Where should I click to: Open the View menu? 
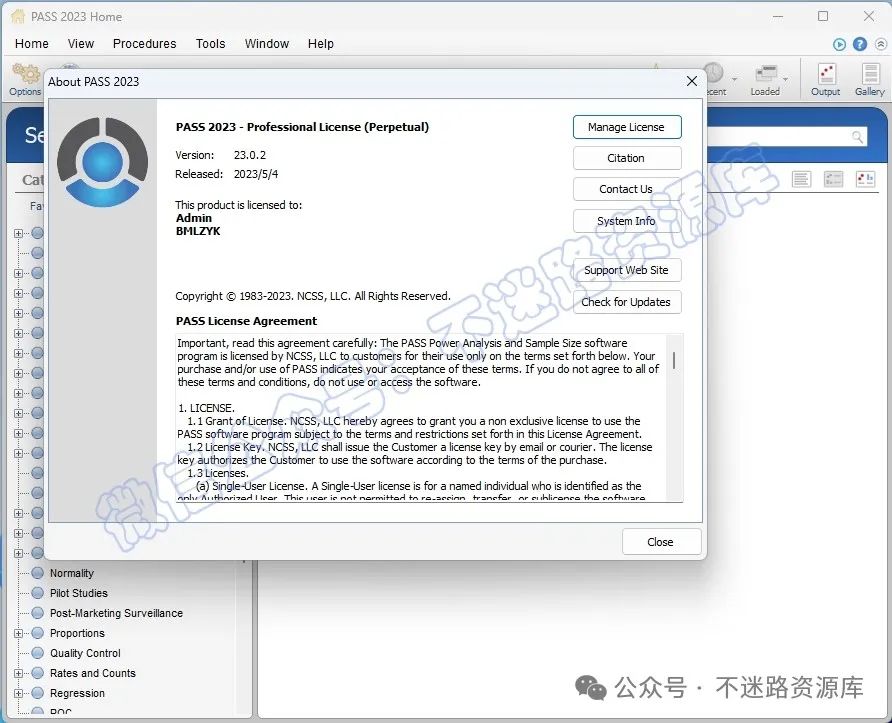click(81, 44)
